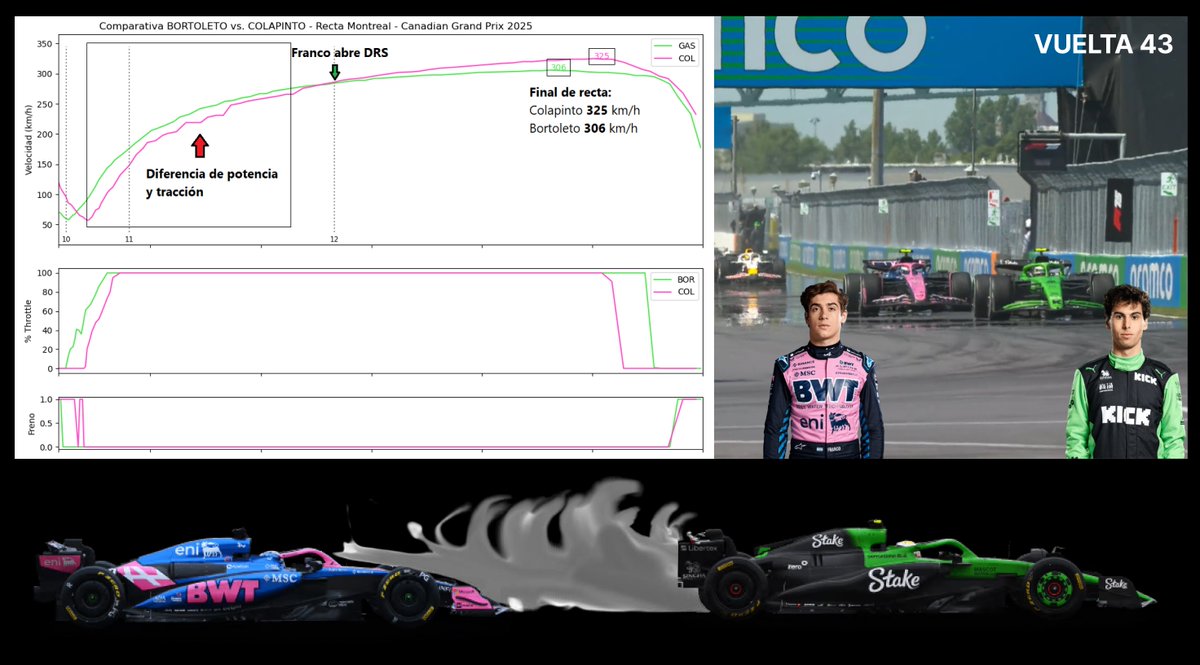
Task: Click the driver portrait in BWT suit
Action: tap(823, 370)
